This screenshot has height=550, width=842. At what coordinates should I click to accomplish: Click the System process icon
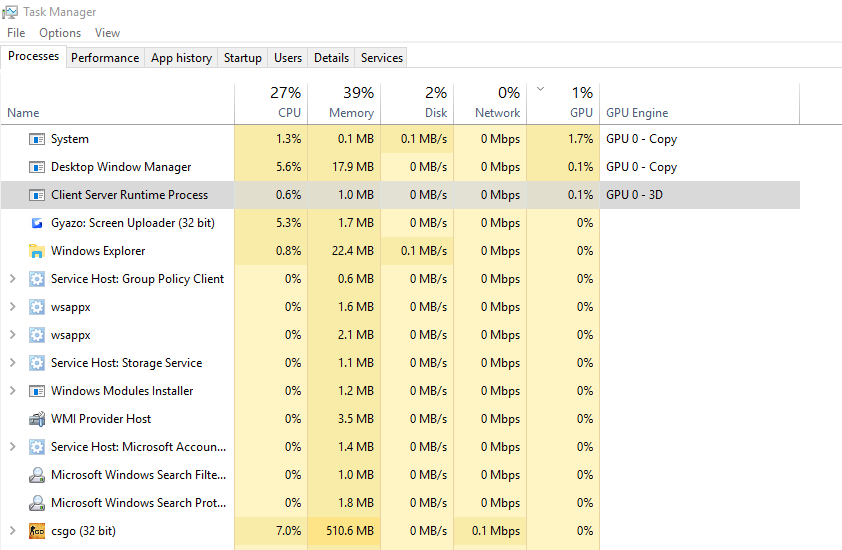coord(37,139)
